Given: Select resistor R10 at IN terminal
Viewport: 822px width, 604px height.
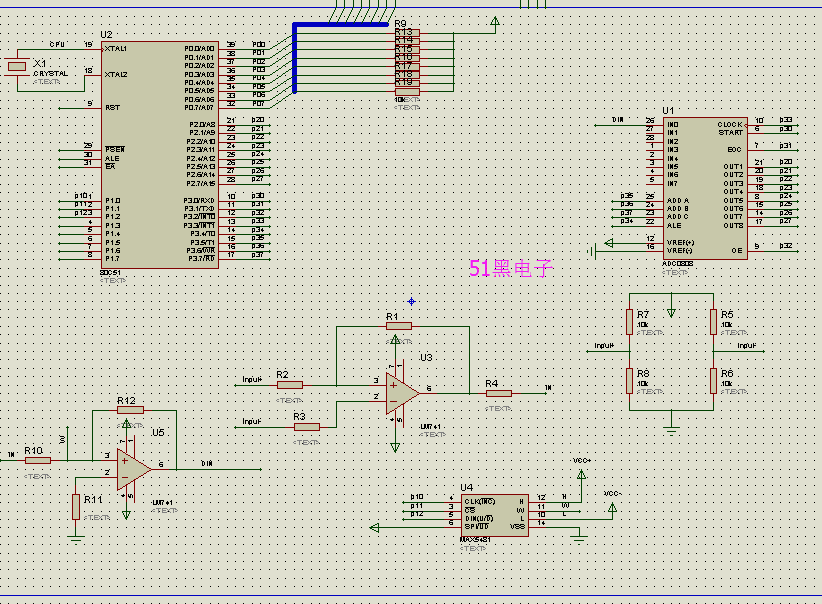Looking at the screenshot, I should coord(38,460).
